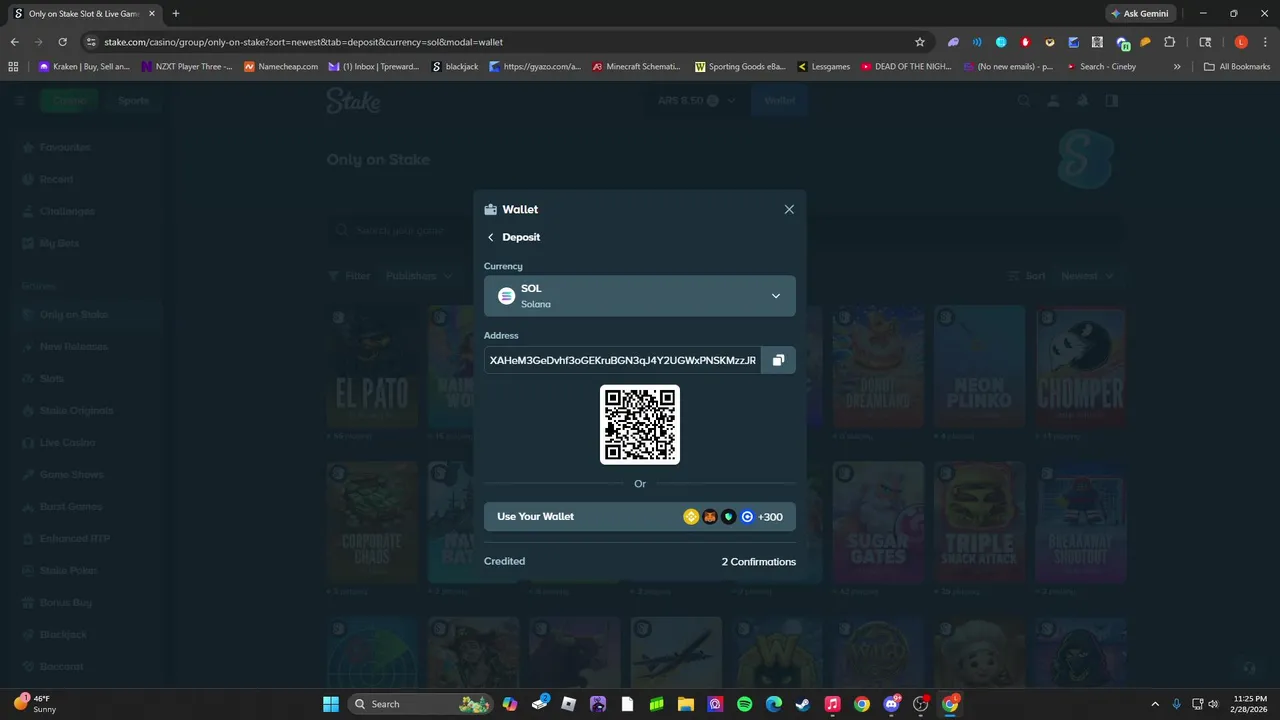Viewport: 1280px width, 720px height.
Task: Show hidden system tray icons chevron
Action: coord(1155,704)
